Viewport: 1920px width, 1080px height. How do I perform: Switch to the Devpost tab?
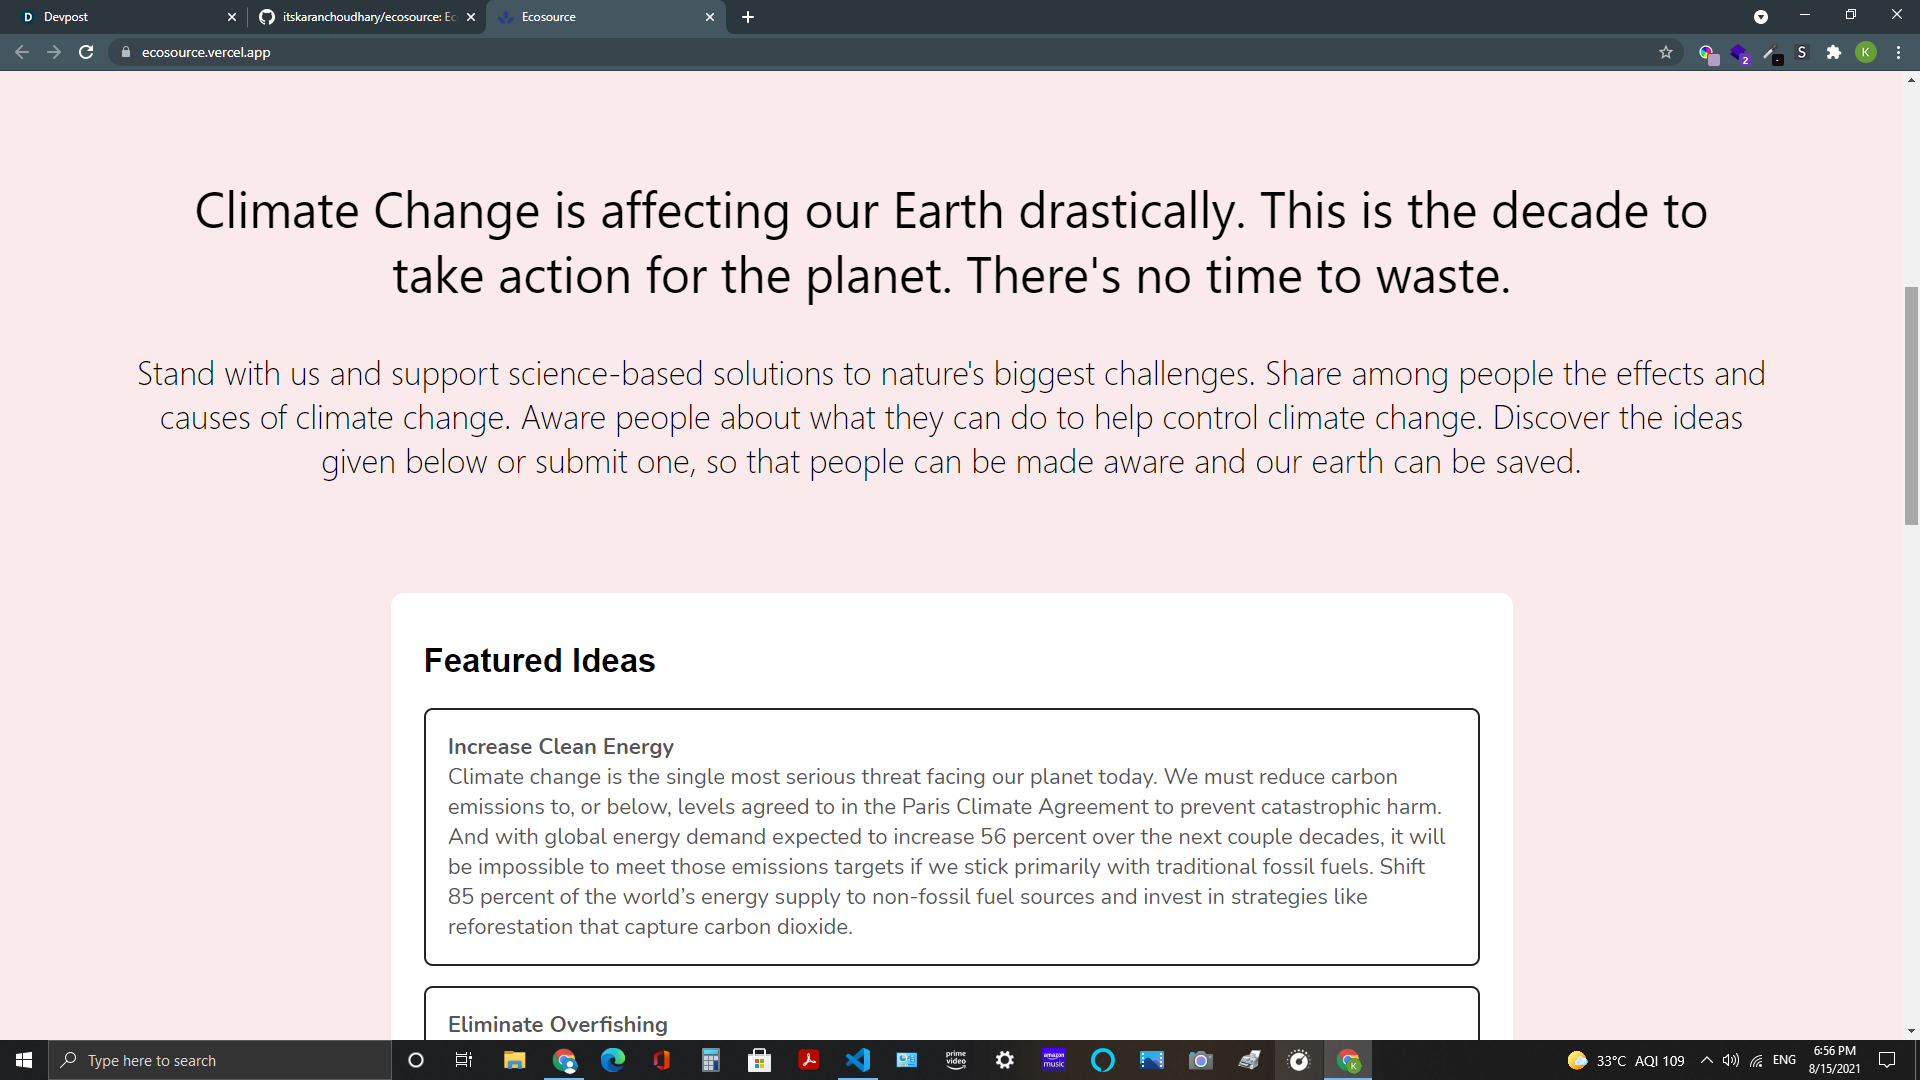(120, 17)
